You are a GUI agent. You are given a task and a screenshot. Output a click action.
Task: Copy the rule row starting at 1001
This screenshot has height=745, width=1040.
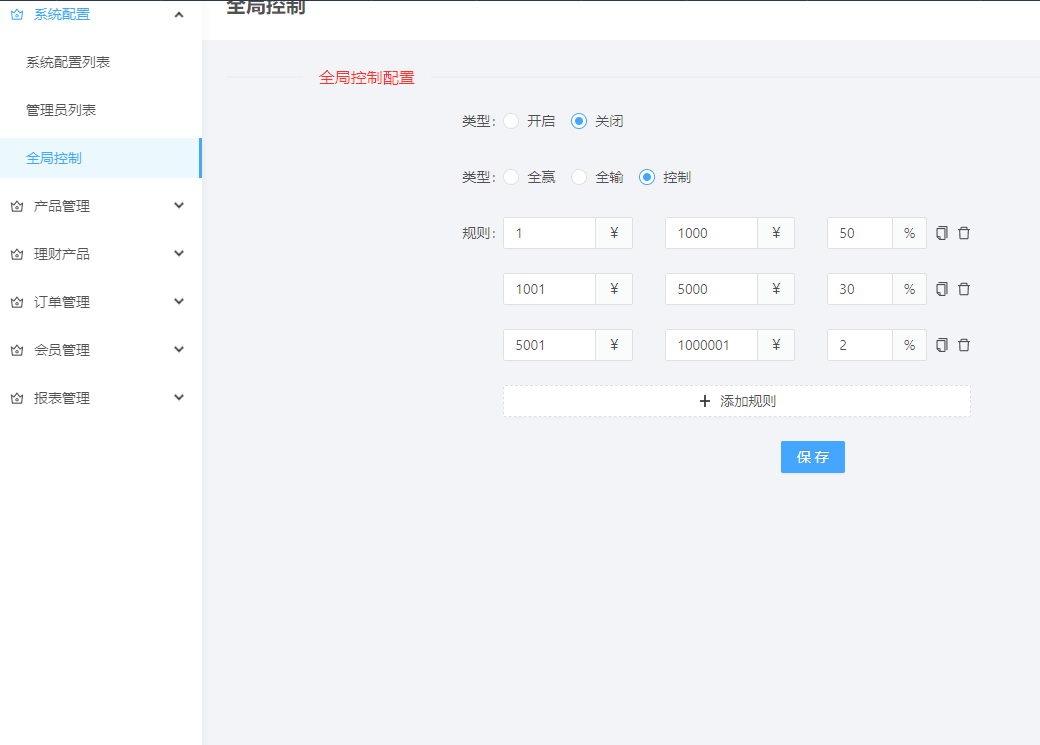941,289
